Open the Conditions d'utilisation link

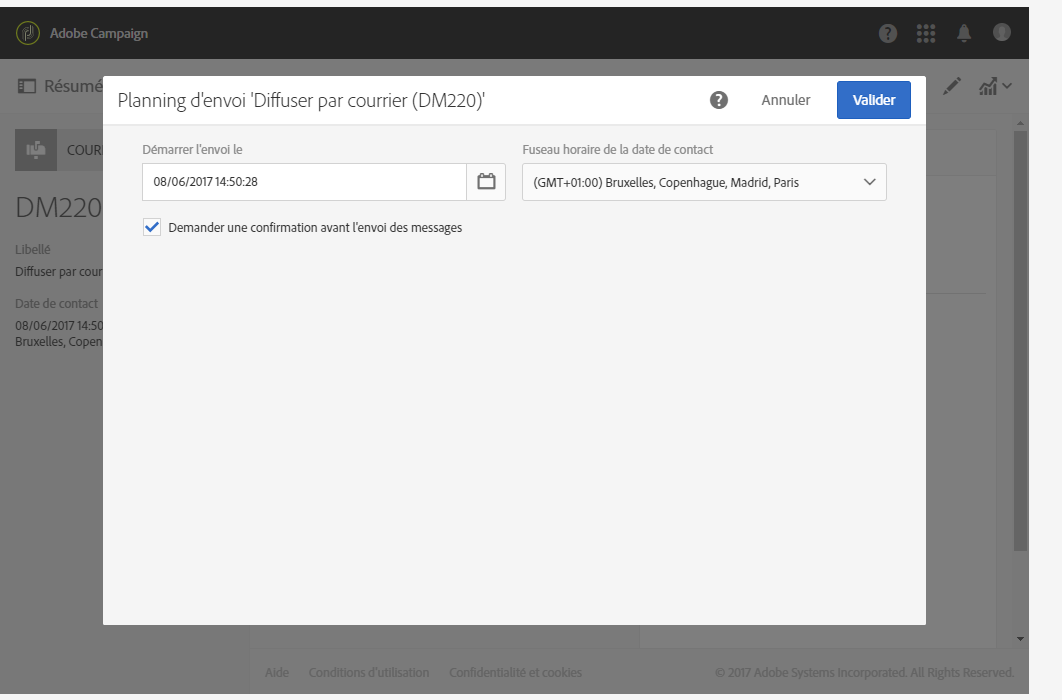point(368,672)
